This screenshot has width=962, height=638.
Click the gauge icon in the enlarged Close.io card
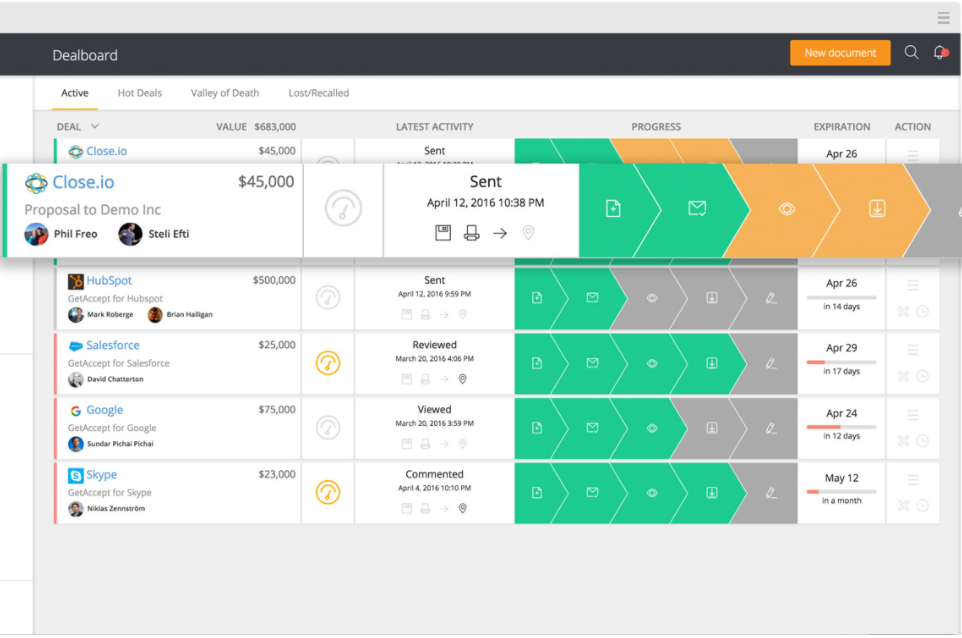(x=343, y=208)
